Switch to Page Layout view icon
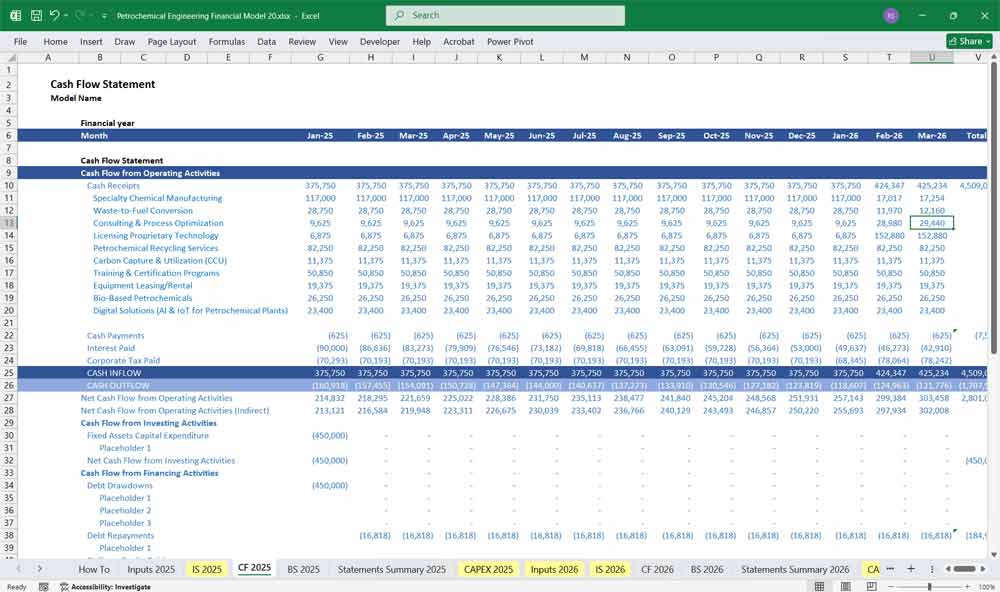This screenshot has width=1000, height=592. (847, 586)
